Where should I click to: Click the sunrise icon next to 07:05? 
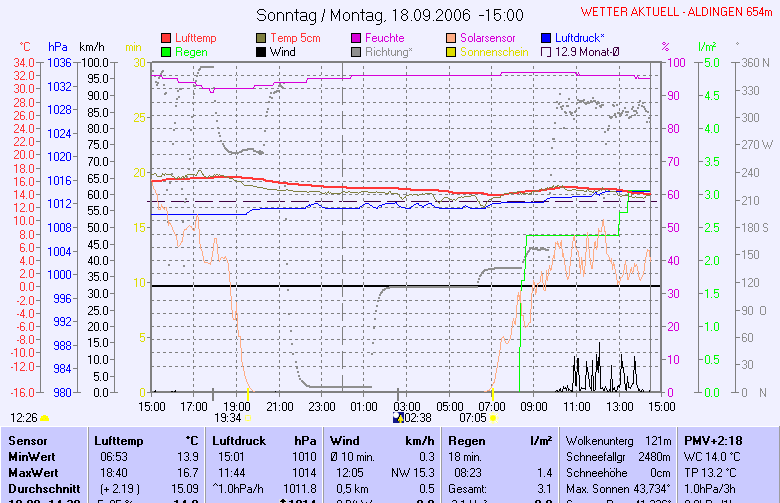pyautogui.click(x=492, y=418)
